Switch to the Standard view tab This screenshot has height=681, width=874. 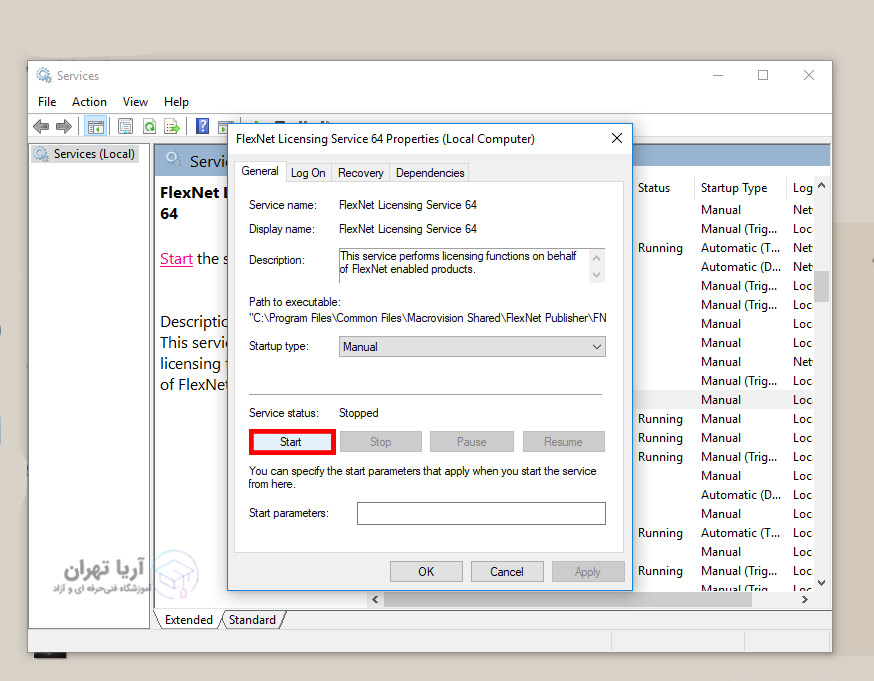[252, 620]
